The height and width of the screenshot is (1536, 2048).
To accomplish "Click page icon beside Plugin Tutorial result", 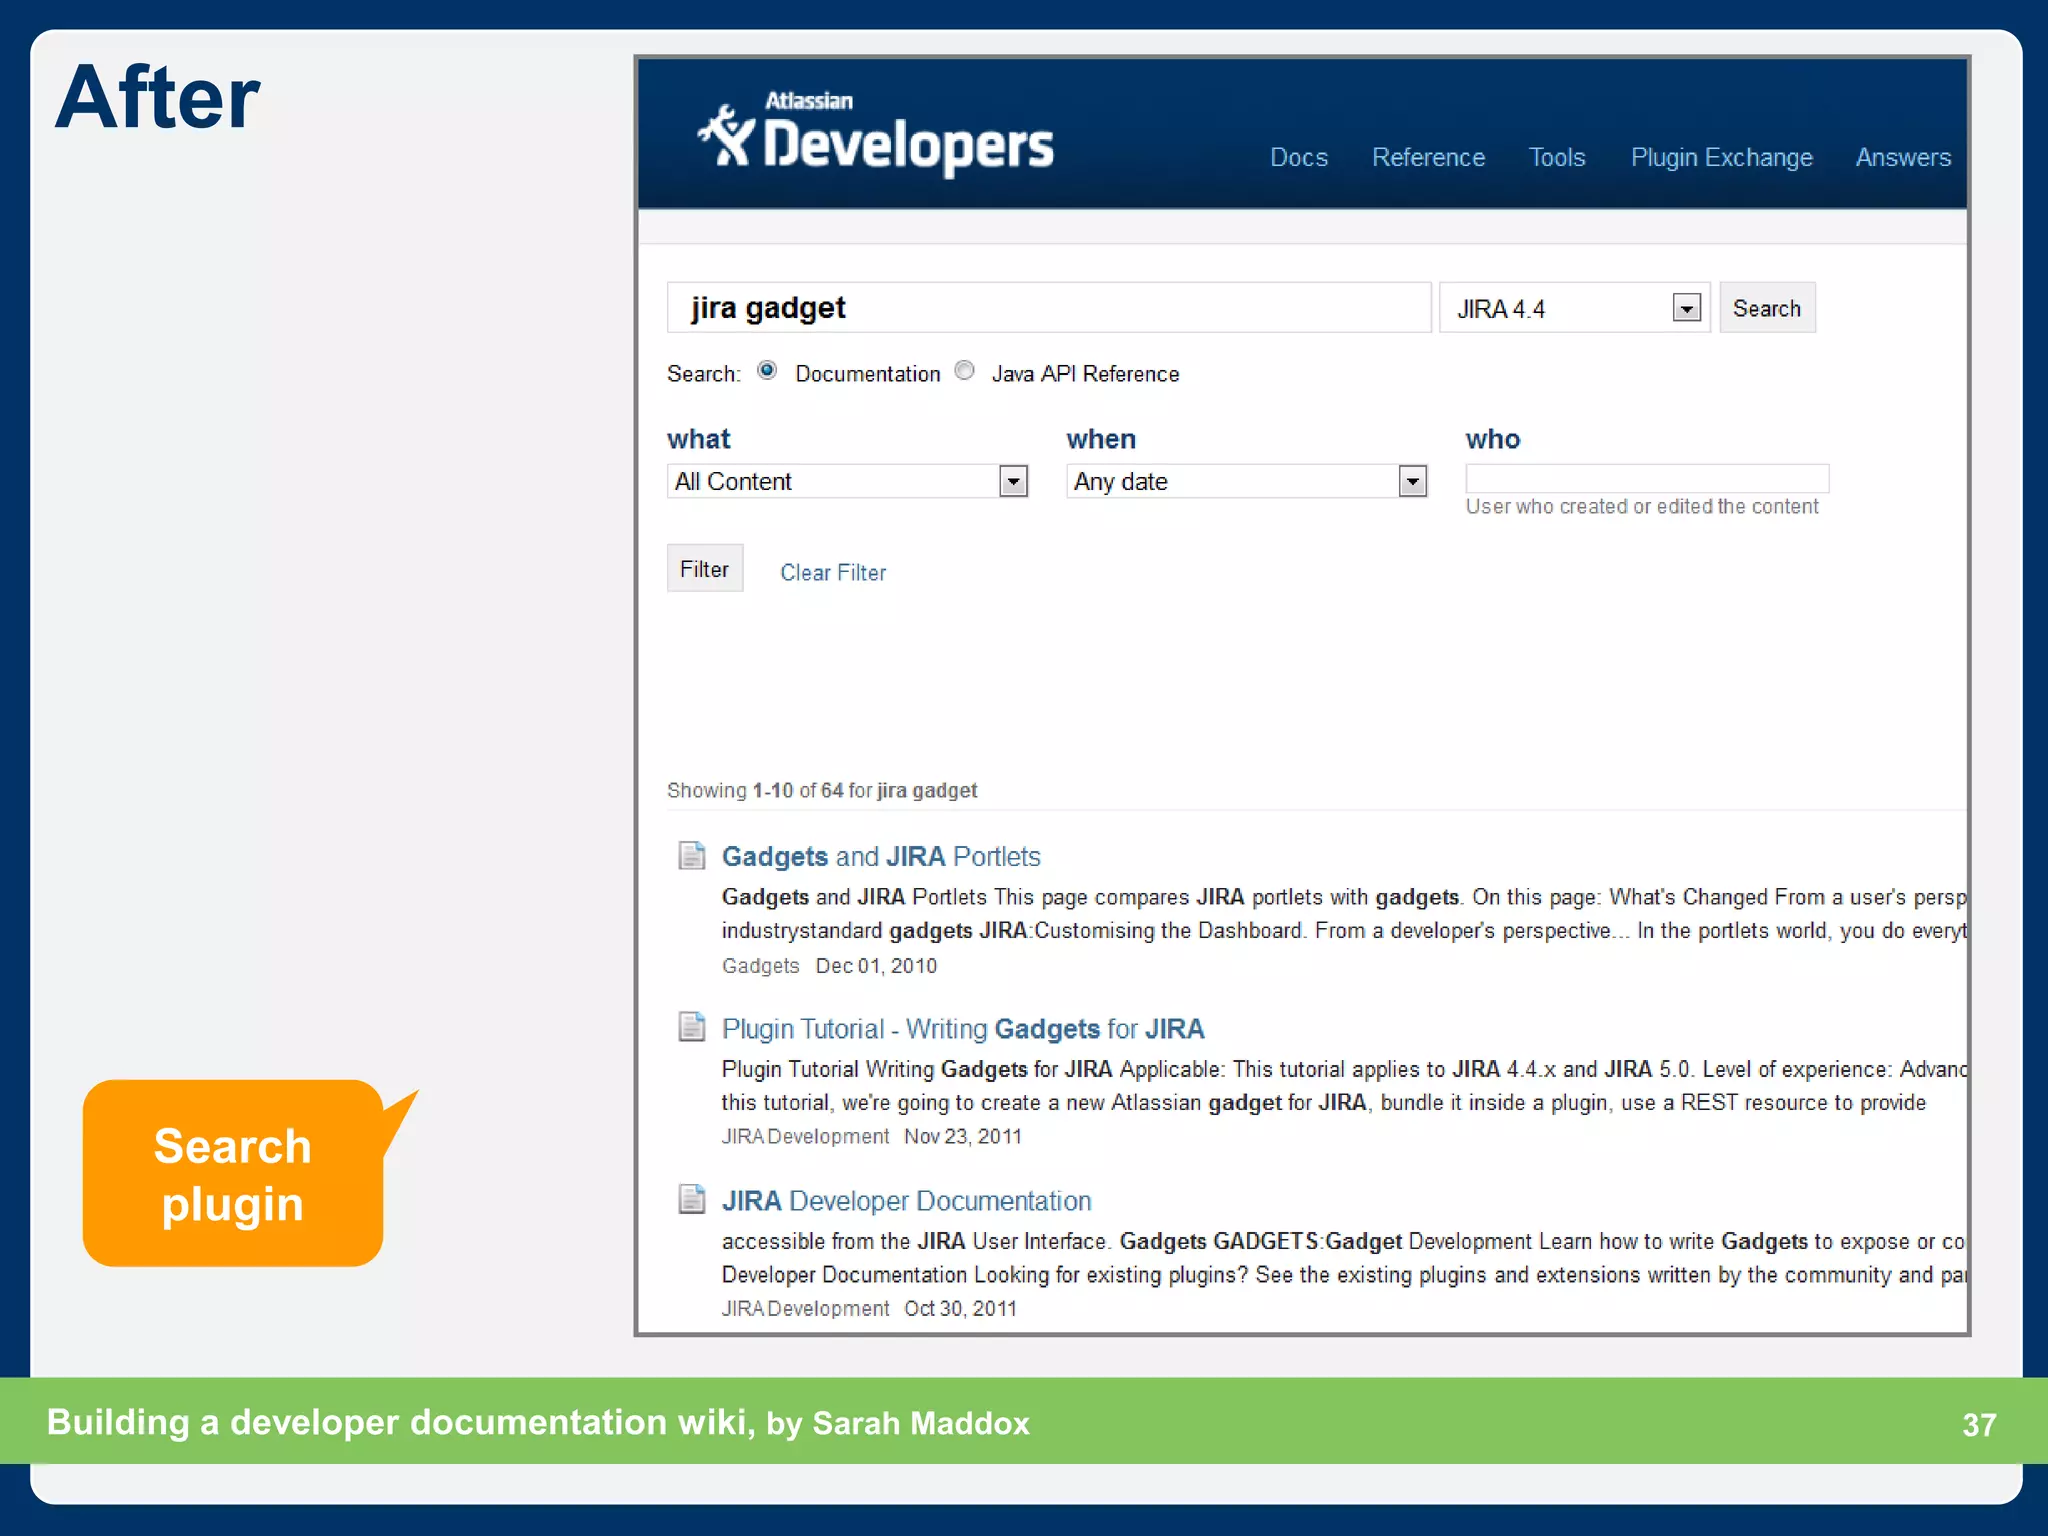I will 692,1027.
